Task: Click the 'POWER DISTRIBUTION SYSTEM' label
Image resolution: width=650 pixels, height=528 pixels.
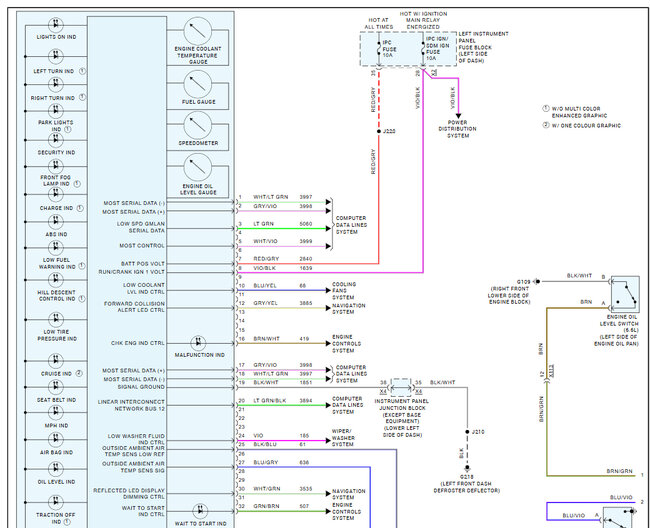Action: tap(458, 129)
